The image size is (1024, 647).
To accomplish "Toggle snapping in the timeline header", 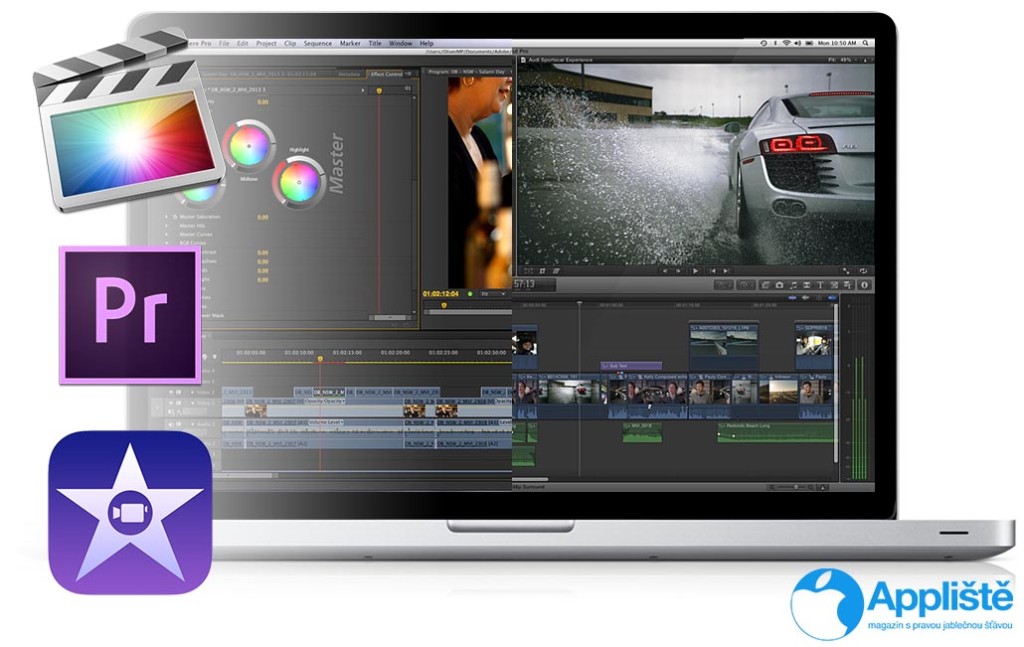I will (832, 298).
